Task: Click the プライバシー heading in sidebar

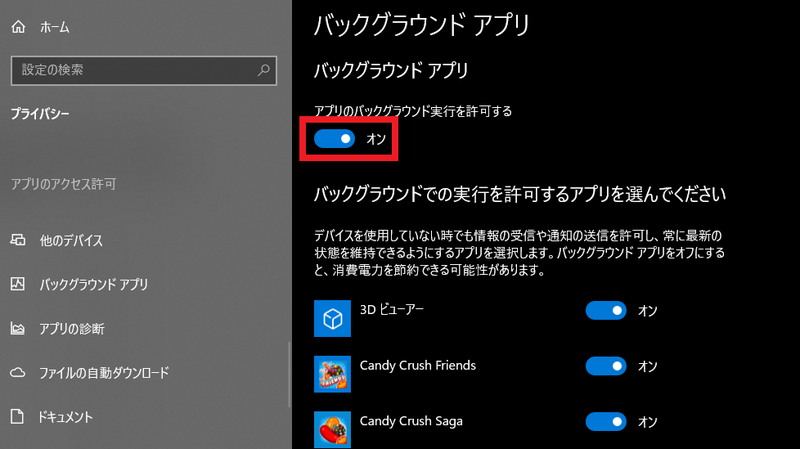Action: point(40,113)
